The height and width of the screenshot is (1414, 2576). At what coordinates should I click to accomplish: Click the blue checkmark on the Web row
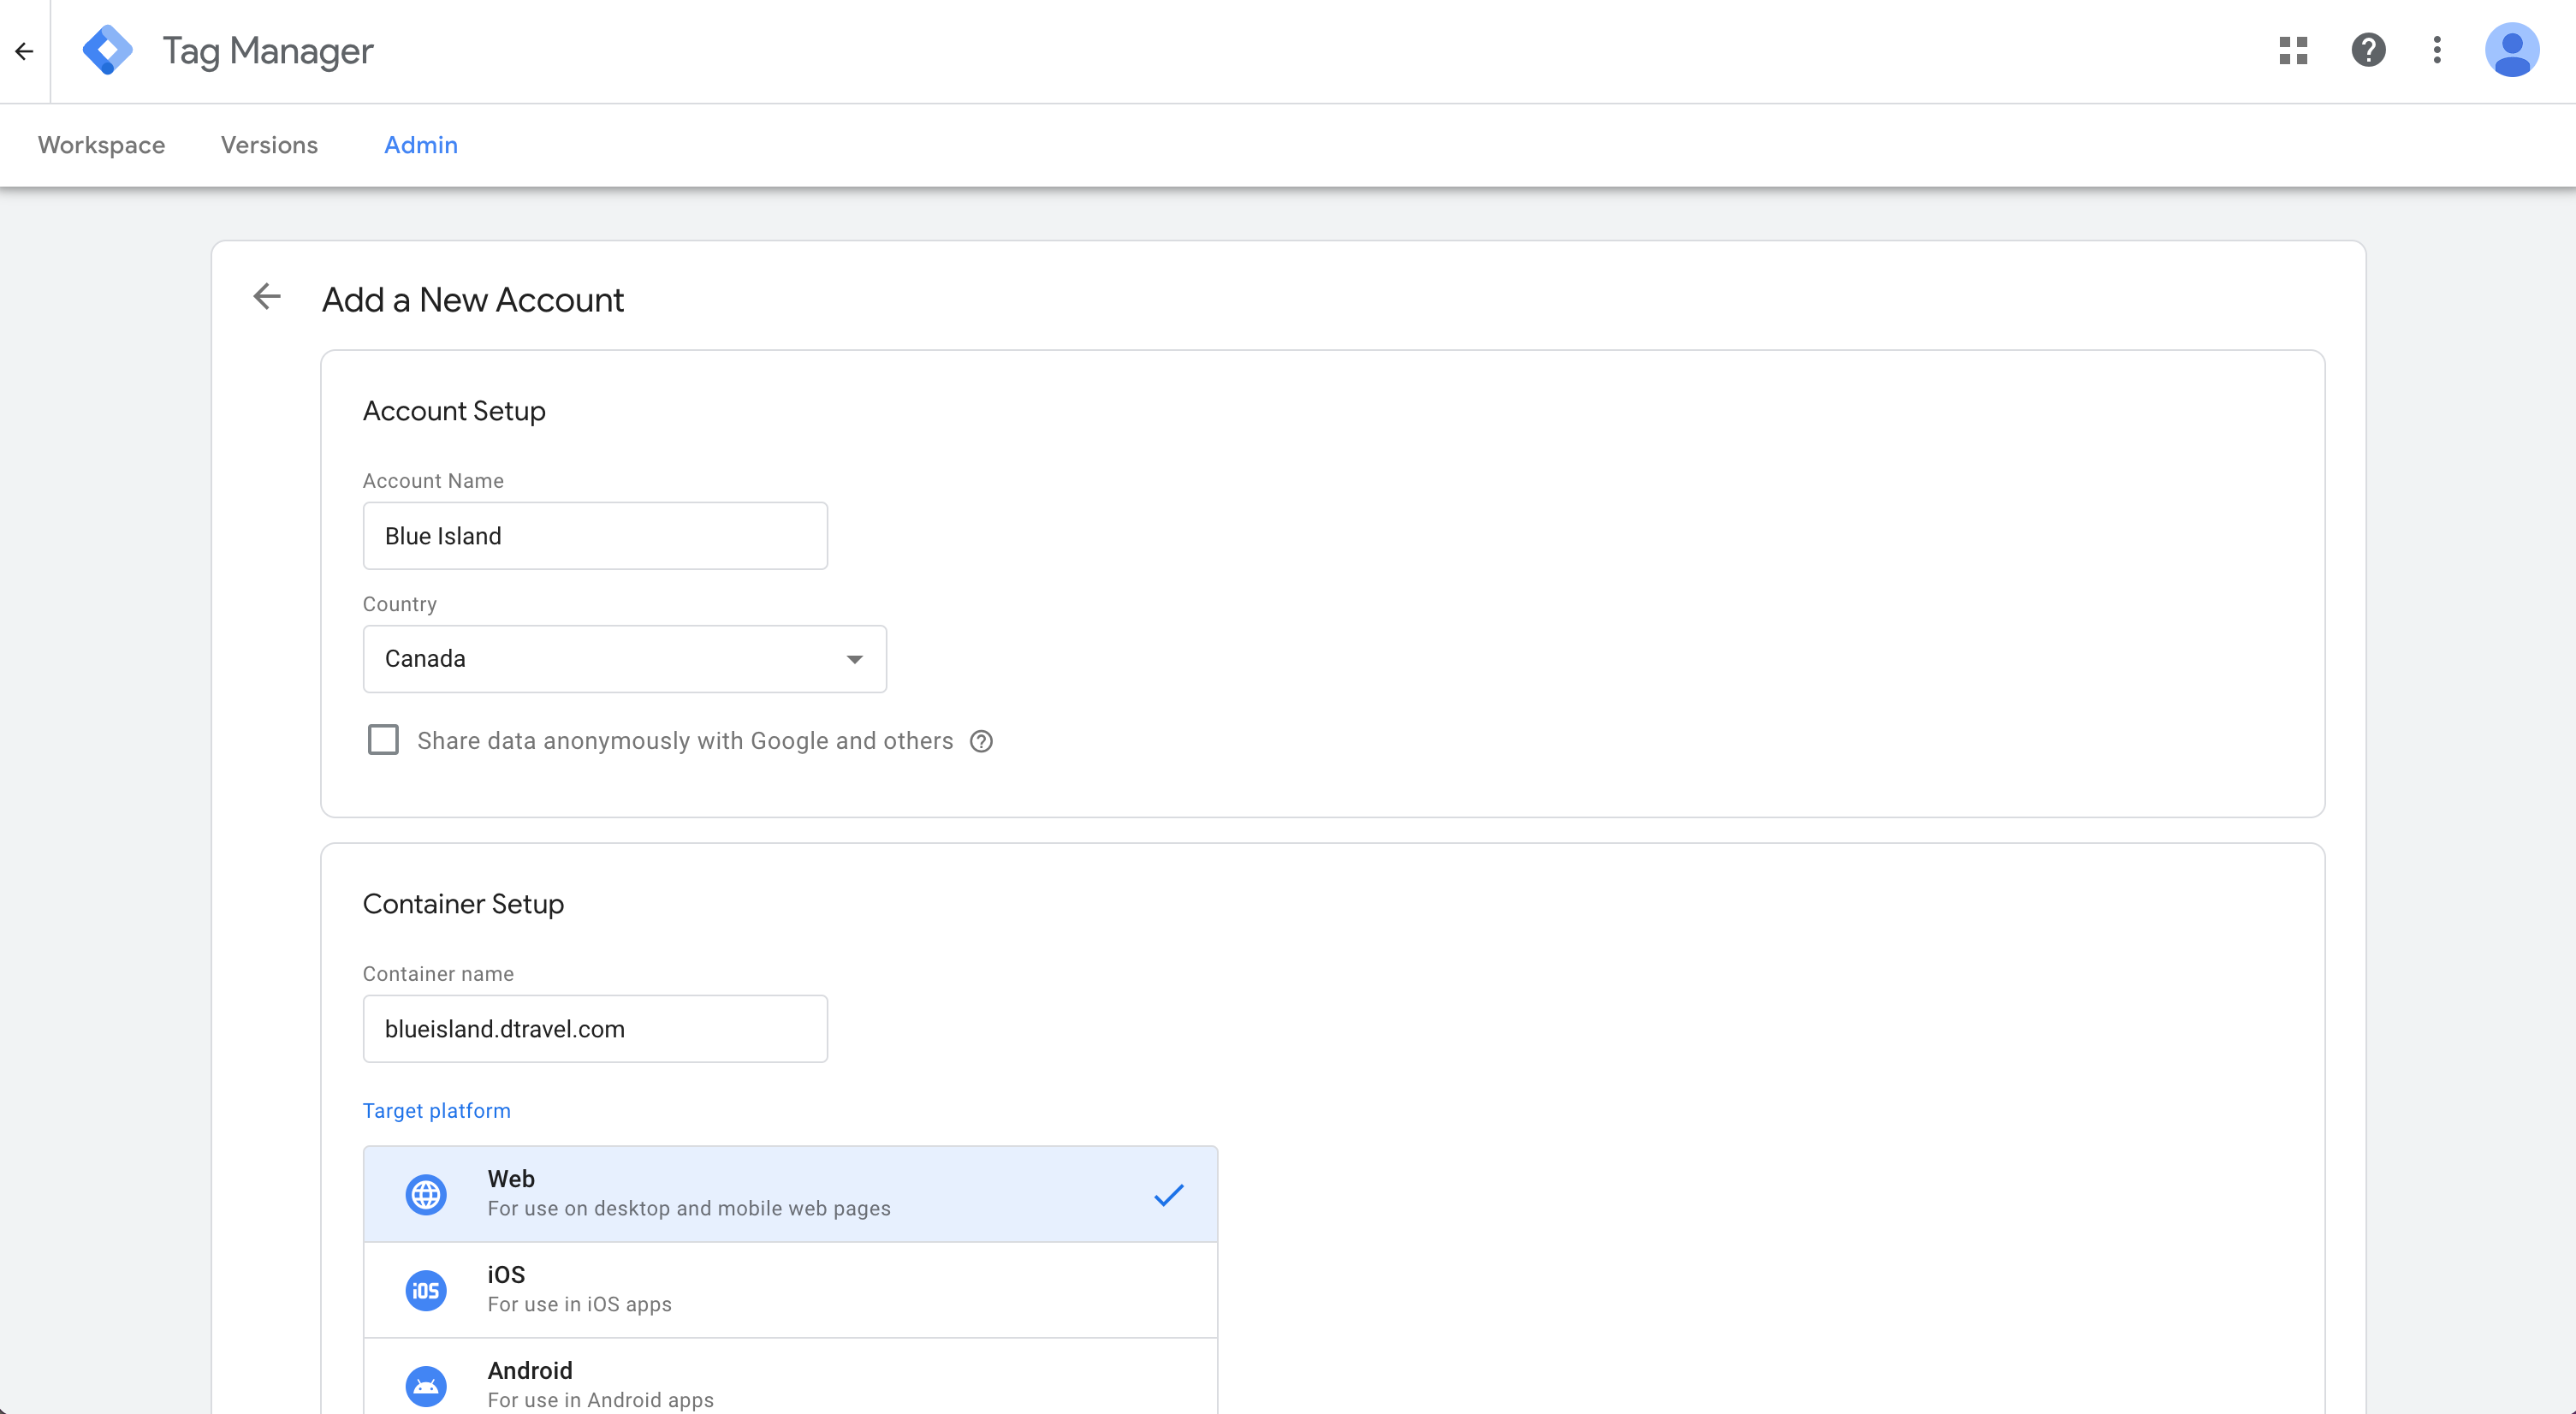pyautogui.click(x=1168, y=1195)
